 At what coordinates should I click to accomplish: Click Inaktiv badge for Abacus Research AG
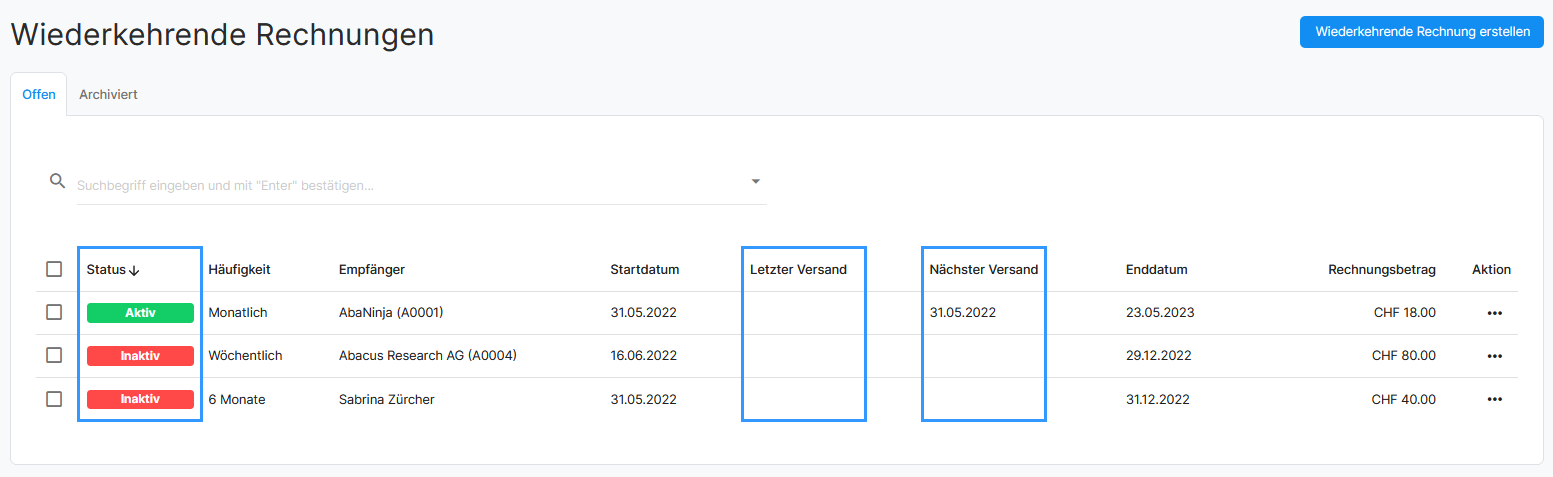(140, 356)
